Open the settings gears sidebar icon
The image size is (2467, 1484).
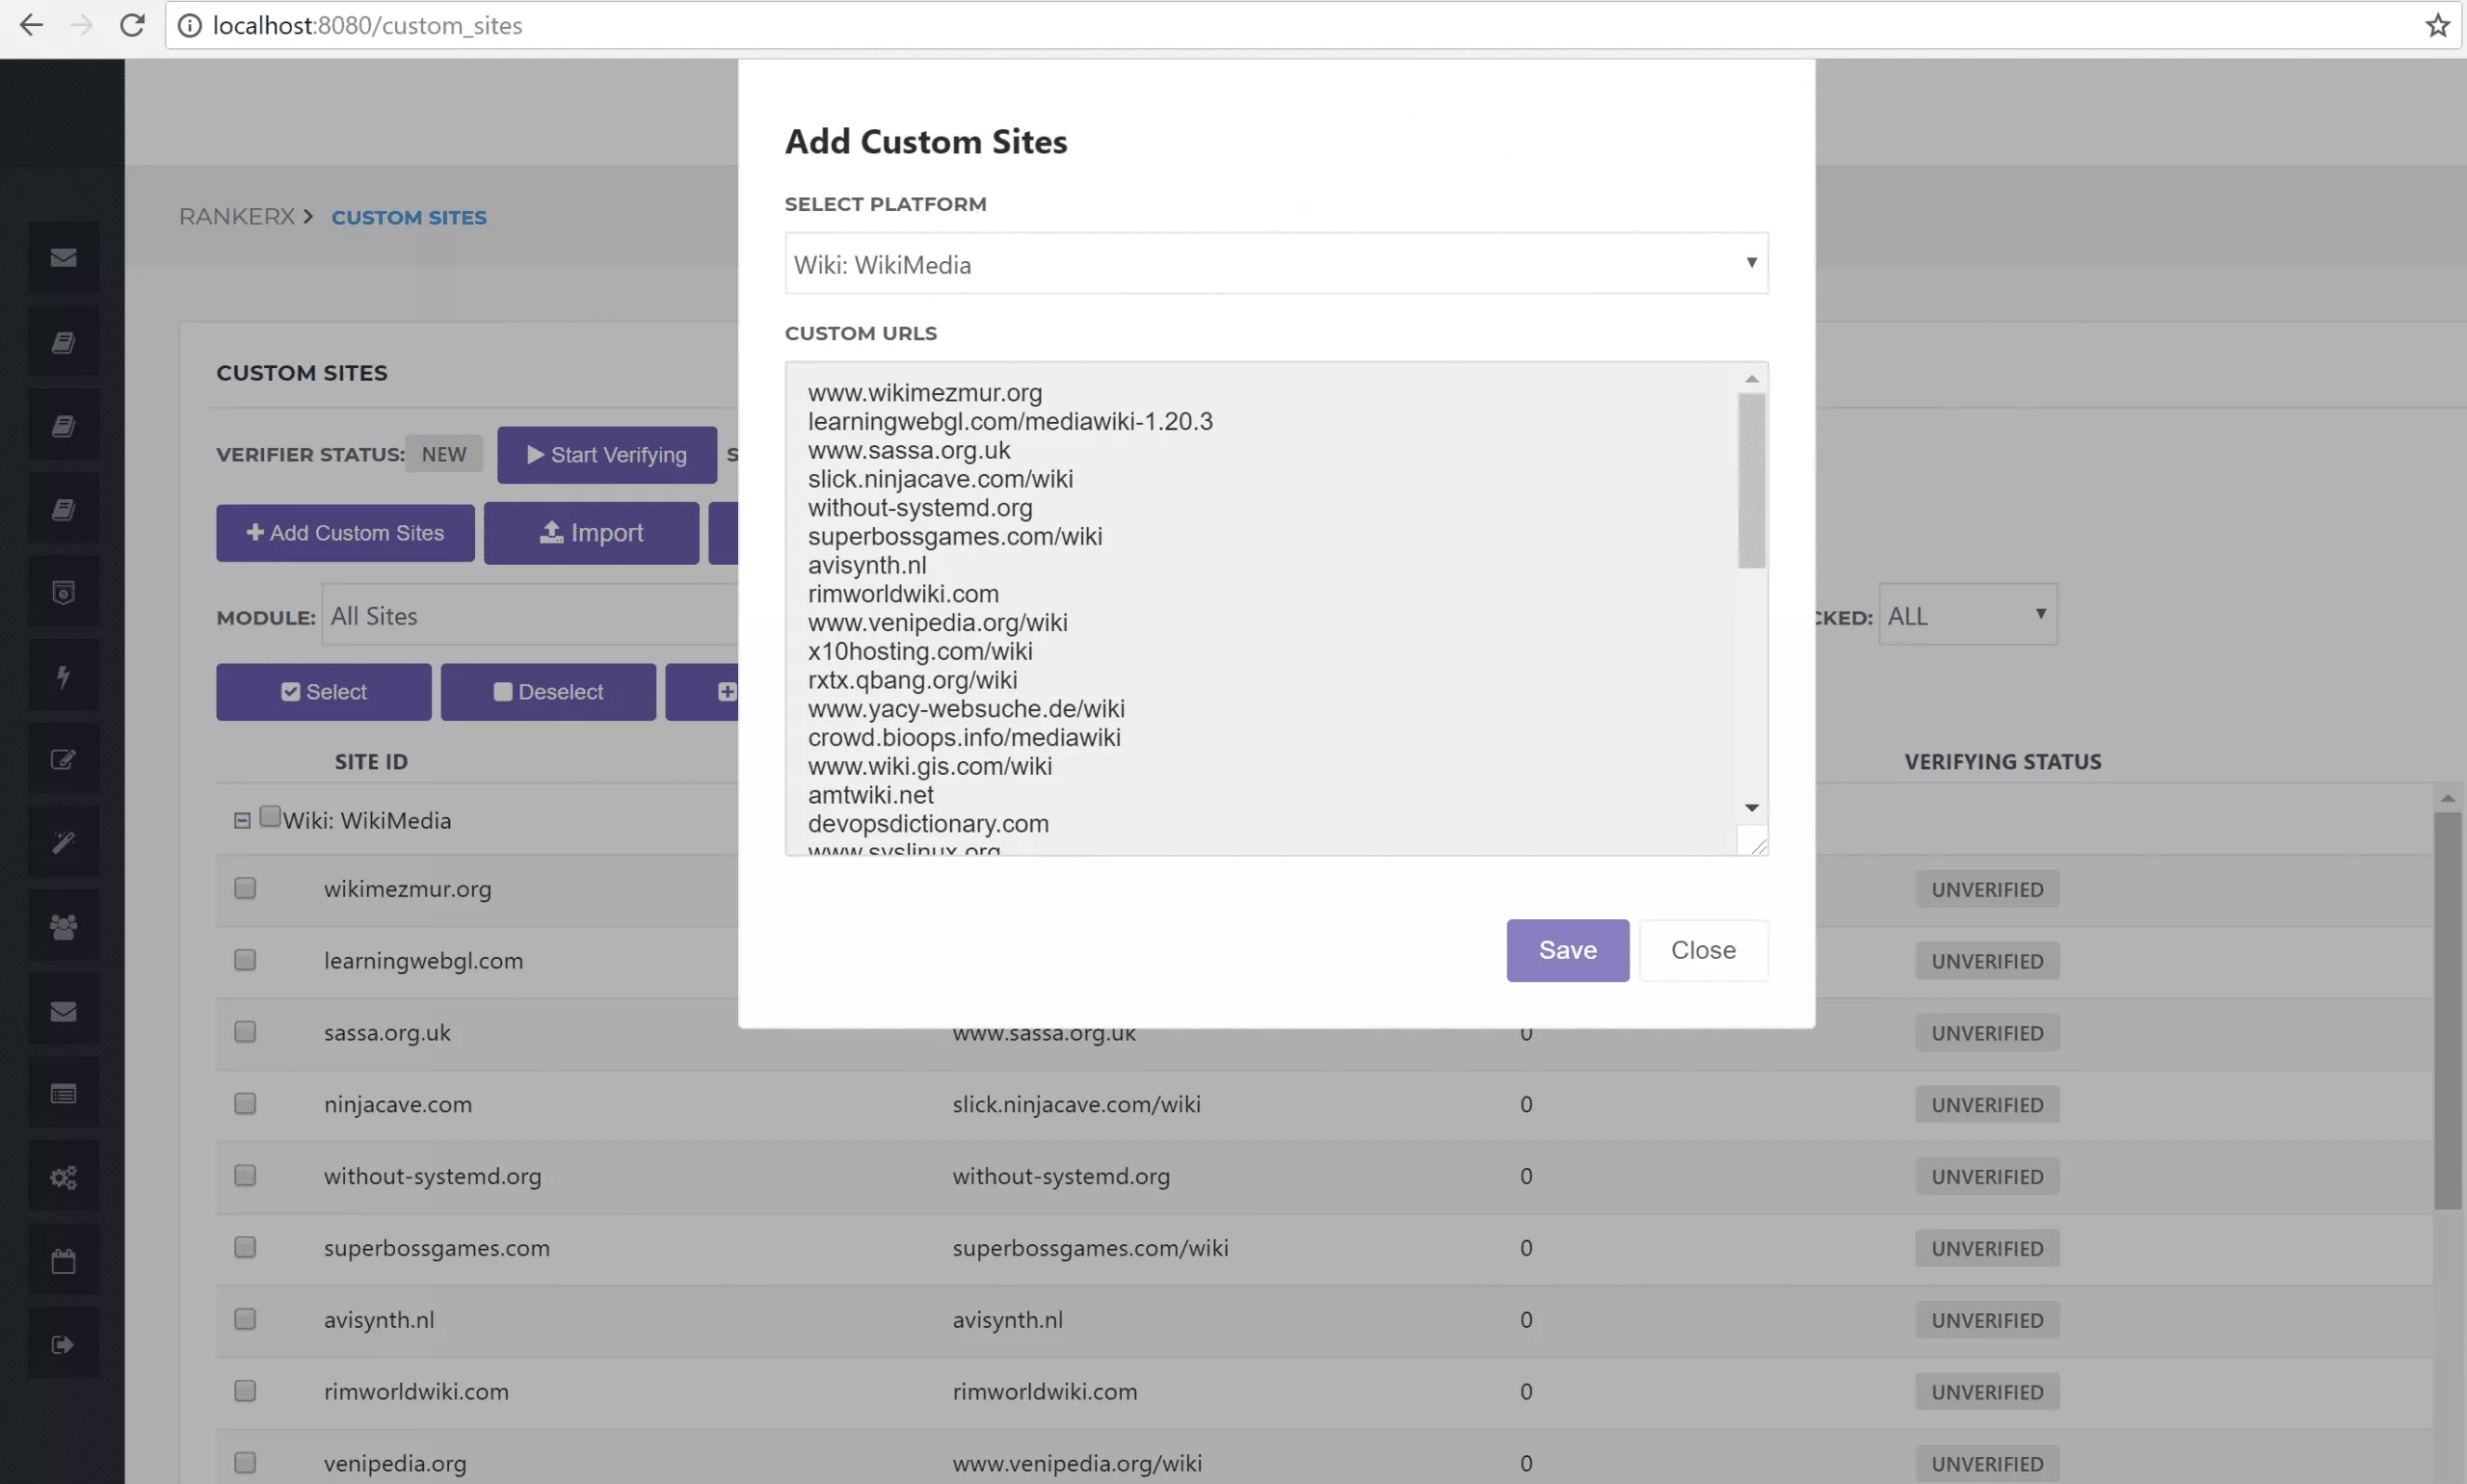(x=63, y=1176)
